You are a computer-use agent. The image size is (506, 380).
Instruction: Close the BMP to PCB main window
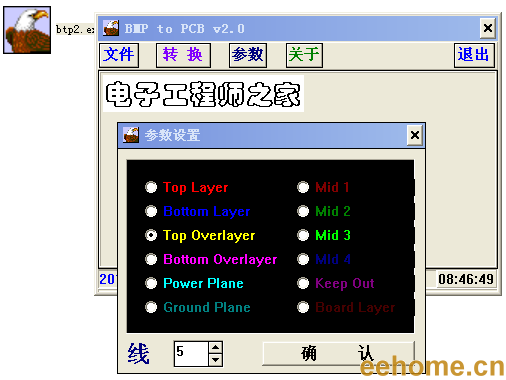click(x=488, y=28)
